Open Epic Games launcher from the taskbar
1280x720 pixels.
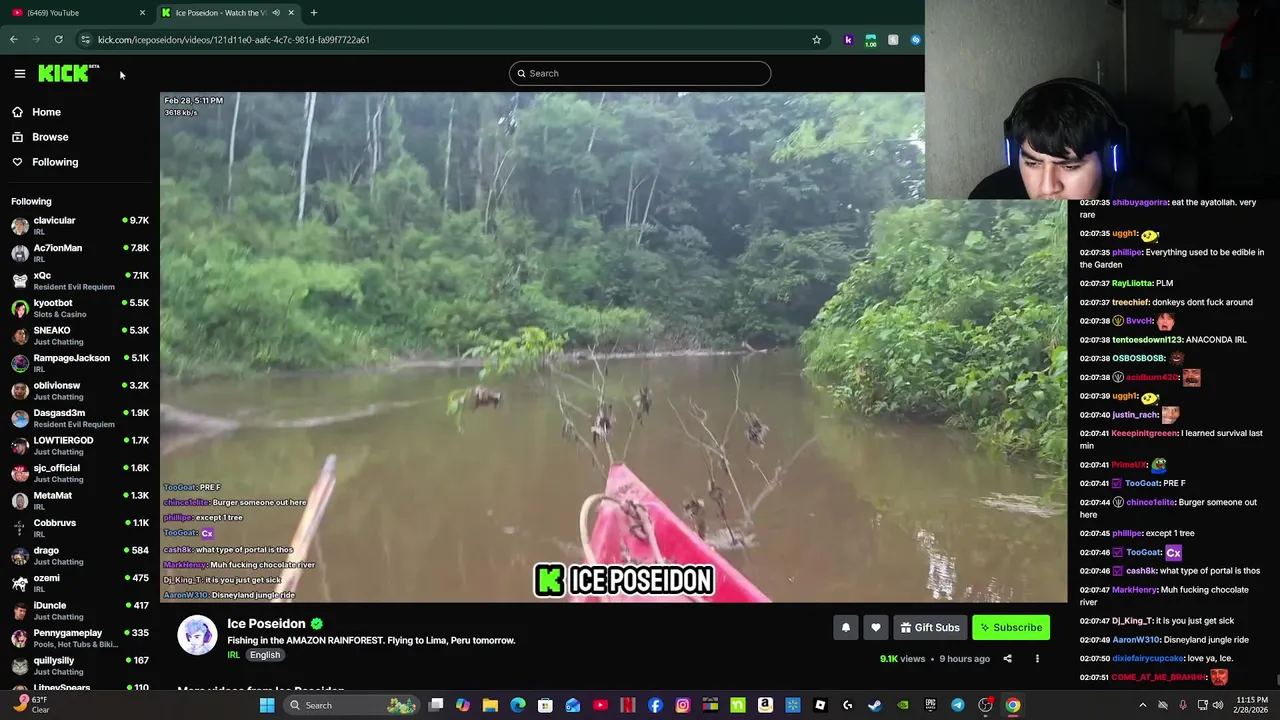click(930, 705)
